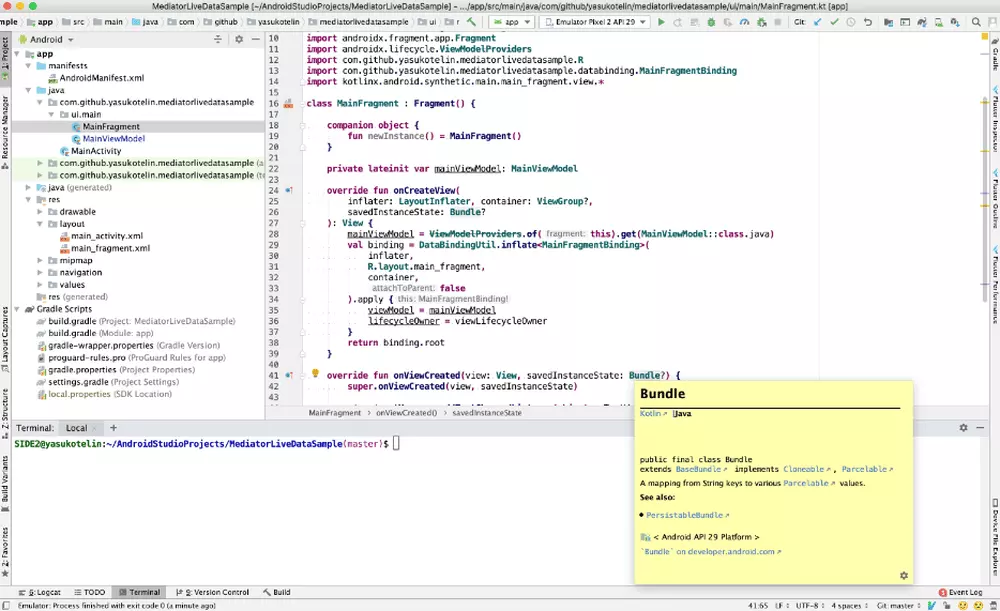Viewport: 1000px width, 611px height.
Task: Click Git: master branch in status bar
Action: (x=897, y=605)
